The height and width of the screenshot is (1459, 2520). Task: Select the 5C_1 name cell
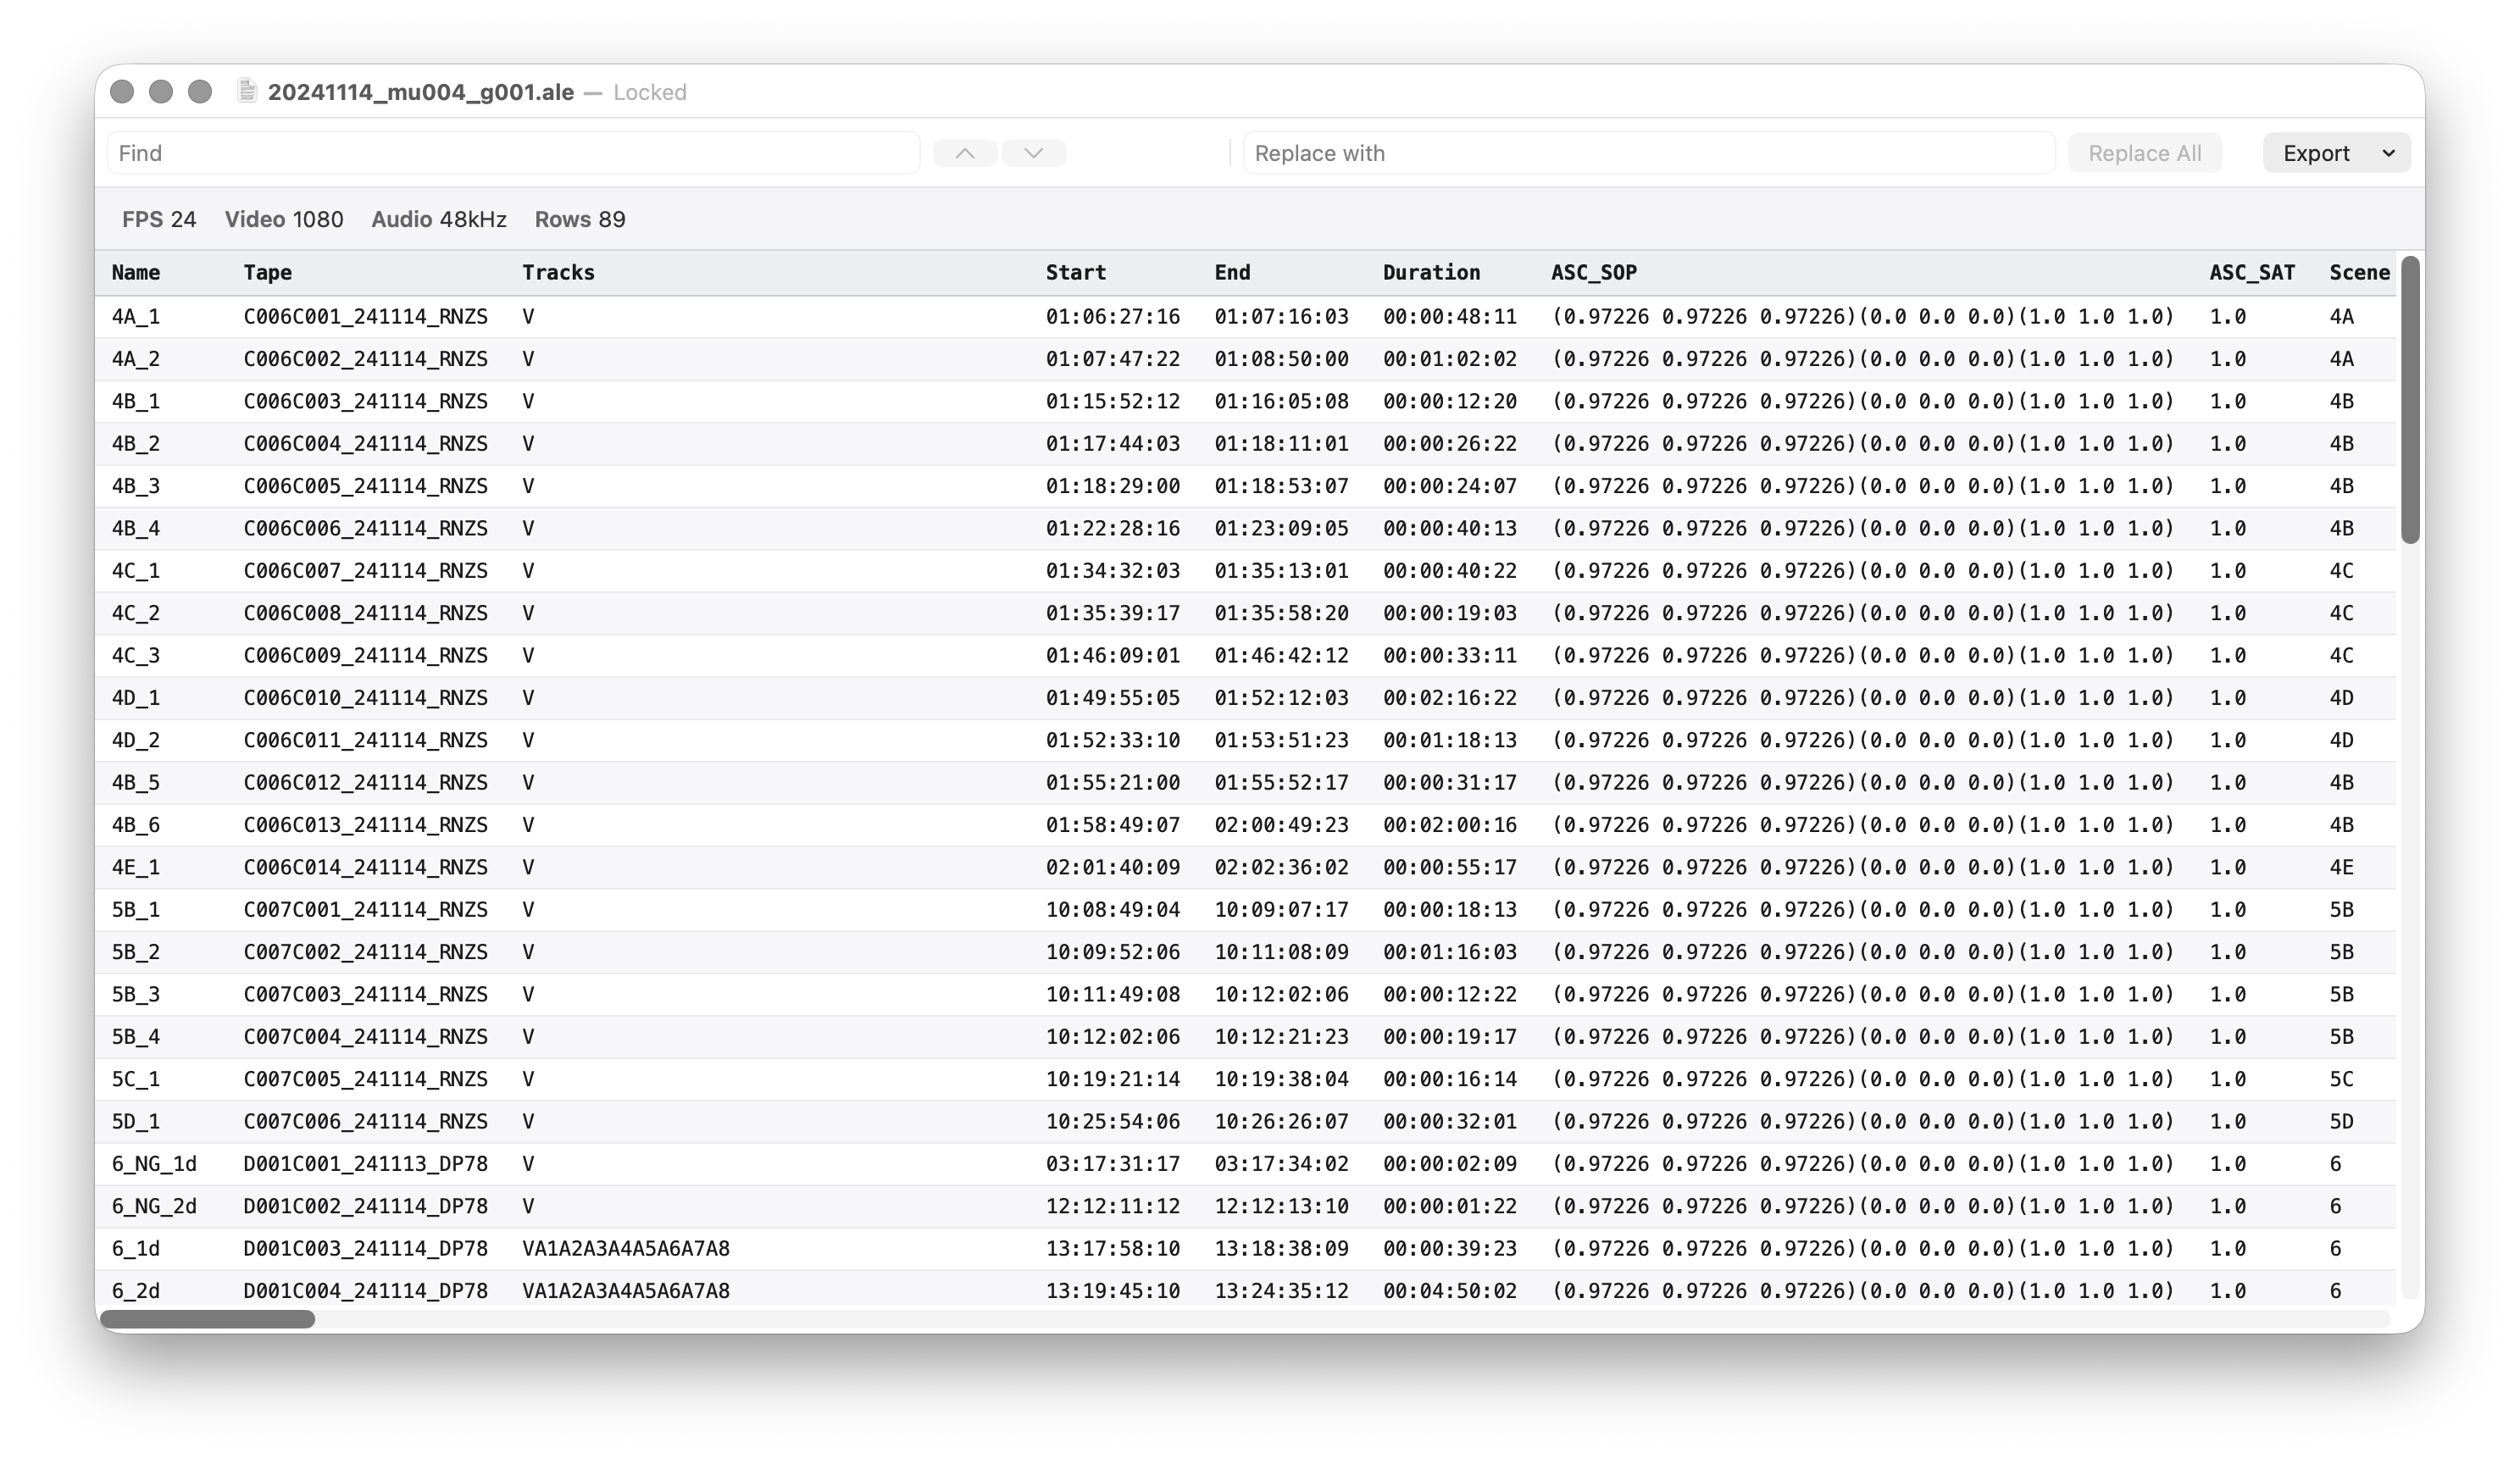pos(136,1079)
